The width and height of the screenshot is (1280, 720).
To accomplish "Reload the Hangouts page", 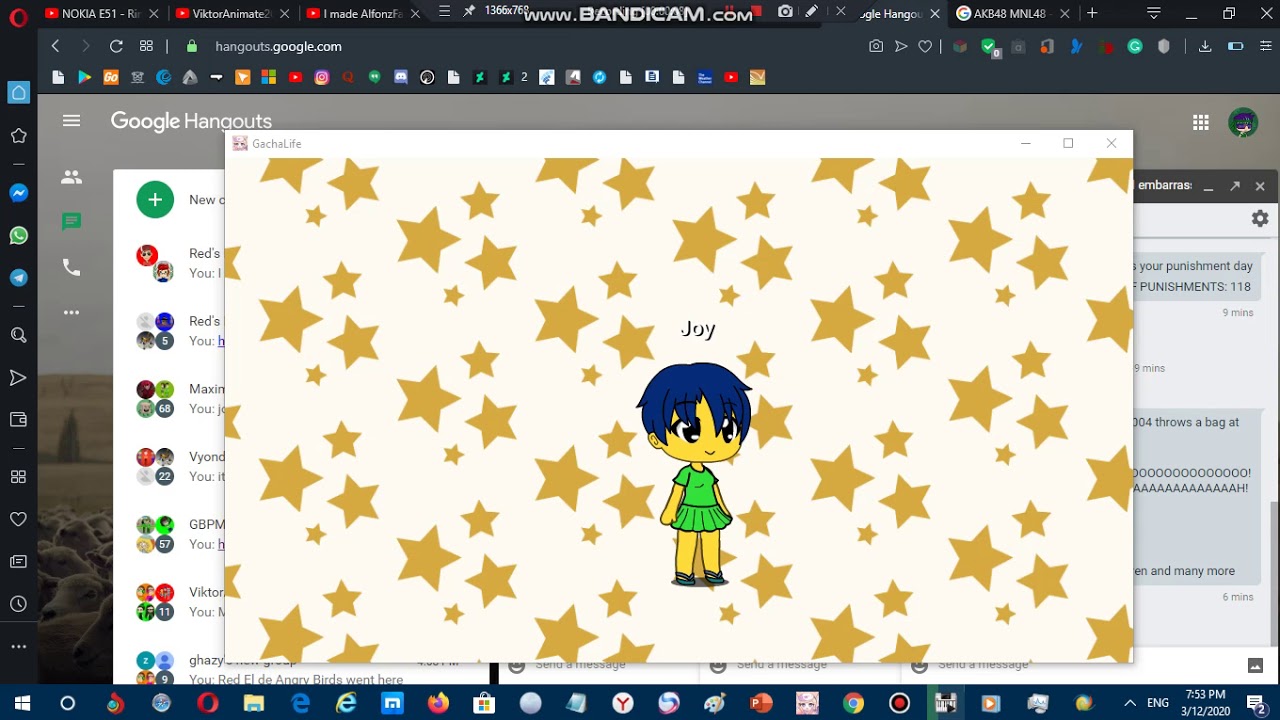I will [116, 46].
